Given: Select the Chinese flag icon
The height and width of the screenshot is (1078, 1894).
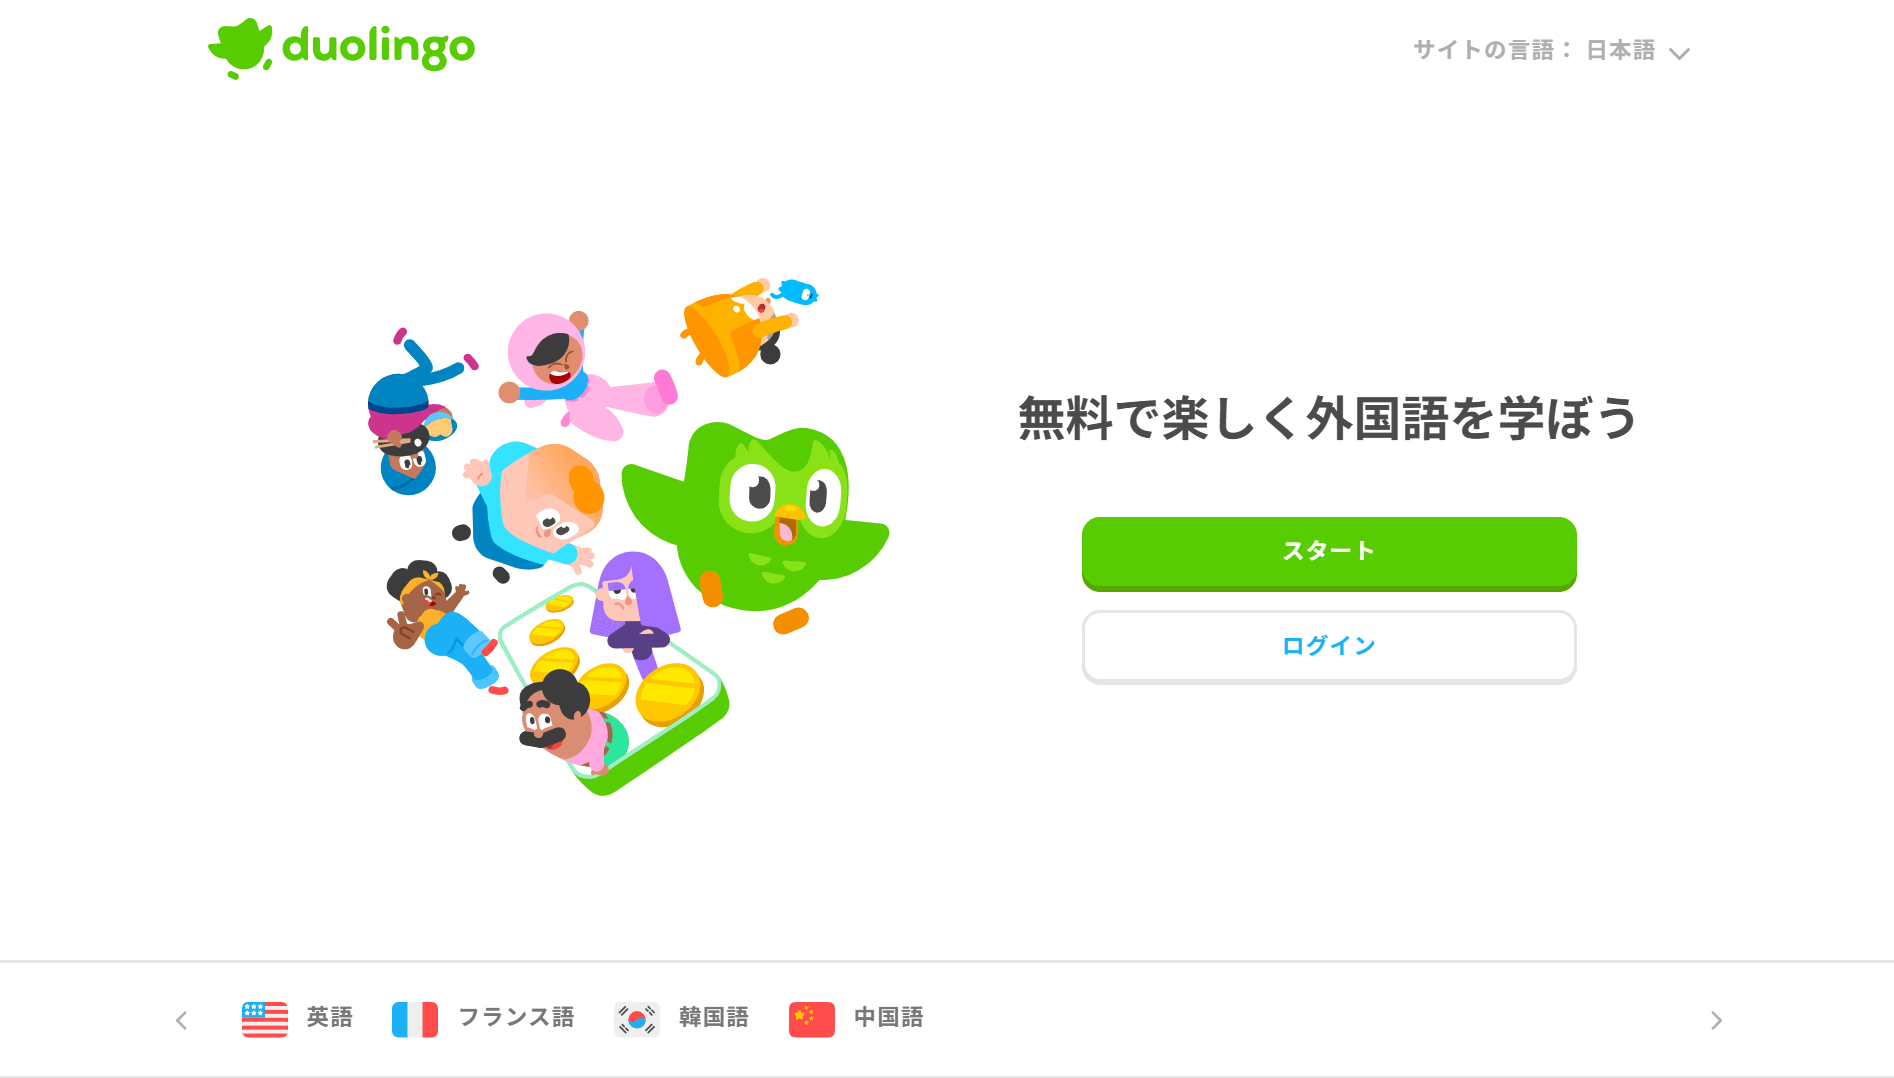Looking at the screenshot, I should tap(812, 1019).
